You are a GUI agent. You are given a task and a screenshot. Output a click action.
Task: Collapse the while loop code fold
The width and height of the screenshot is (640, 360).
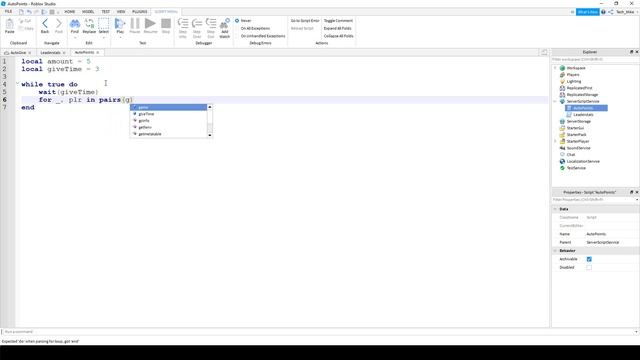tap(18, 84)
